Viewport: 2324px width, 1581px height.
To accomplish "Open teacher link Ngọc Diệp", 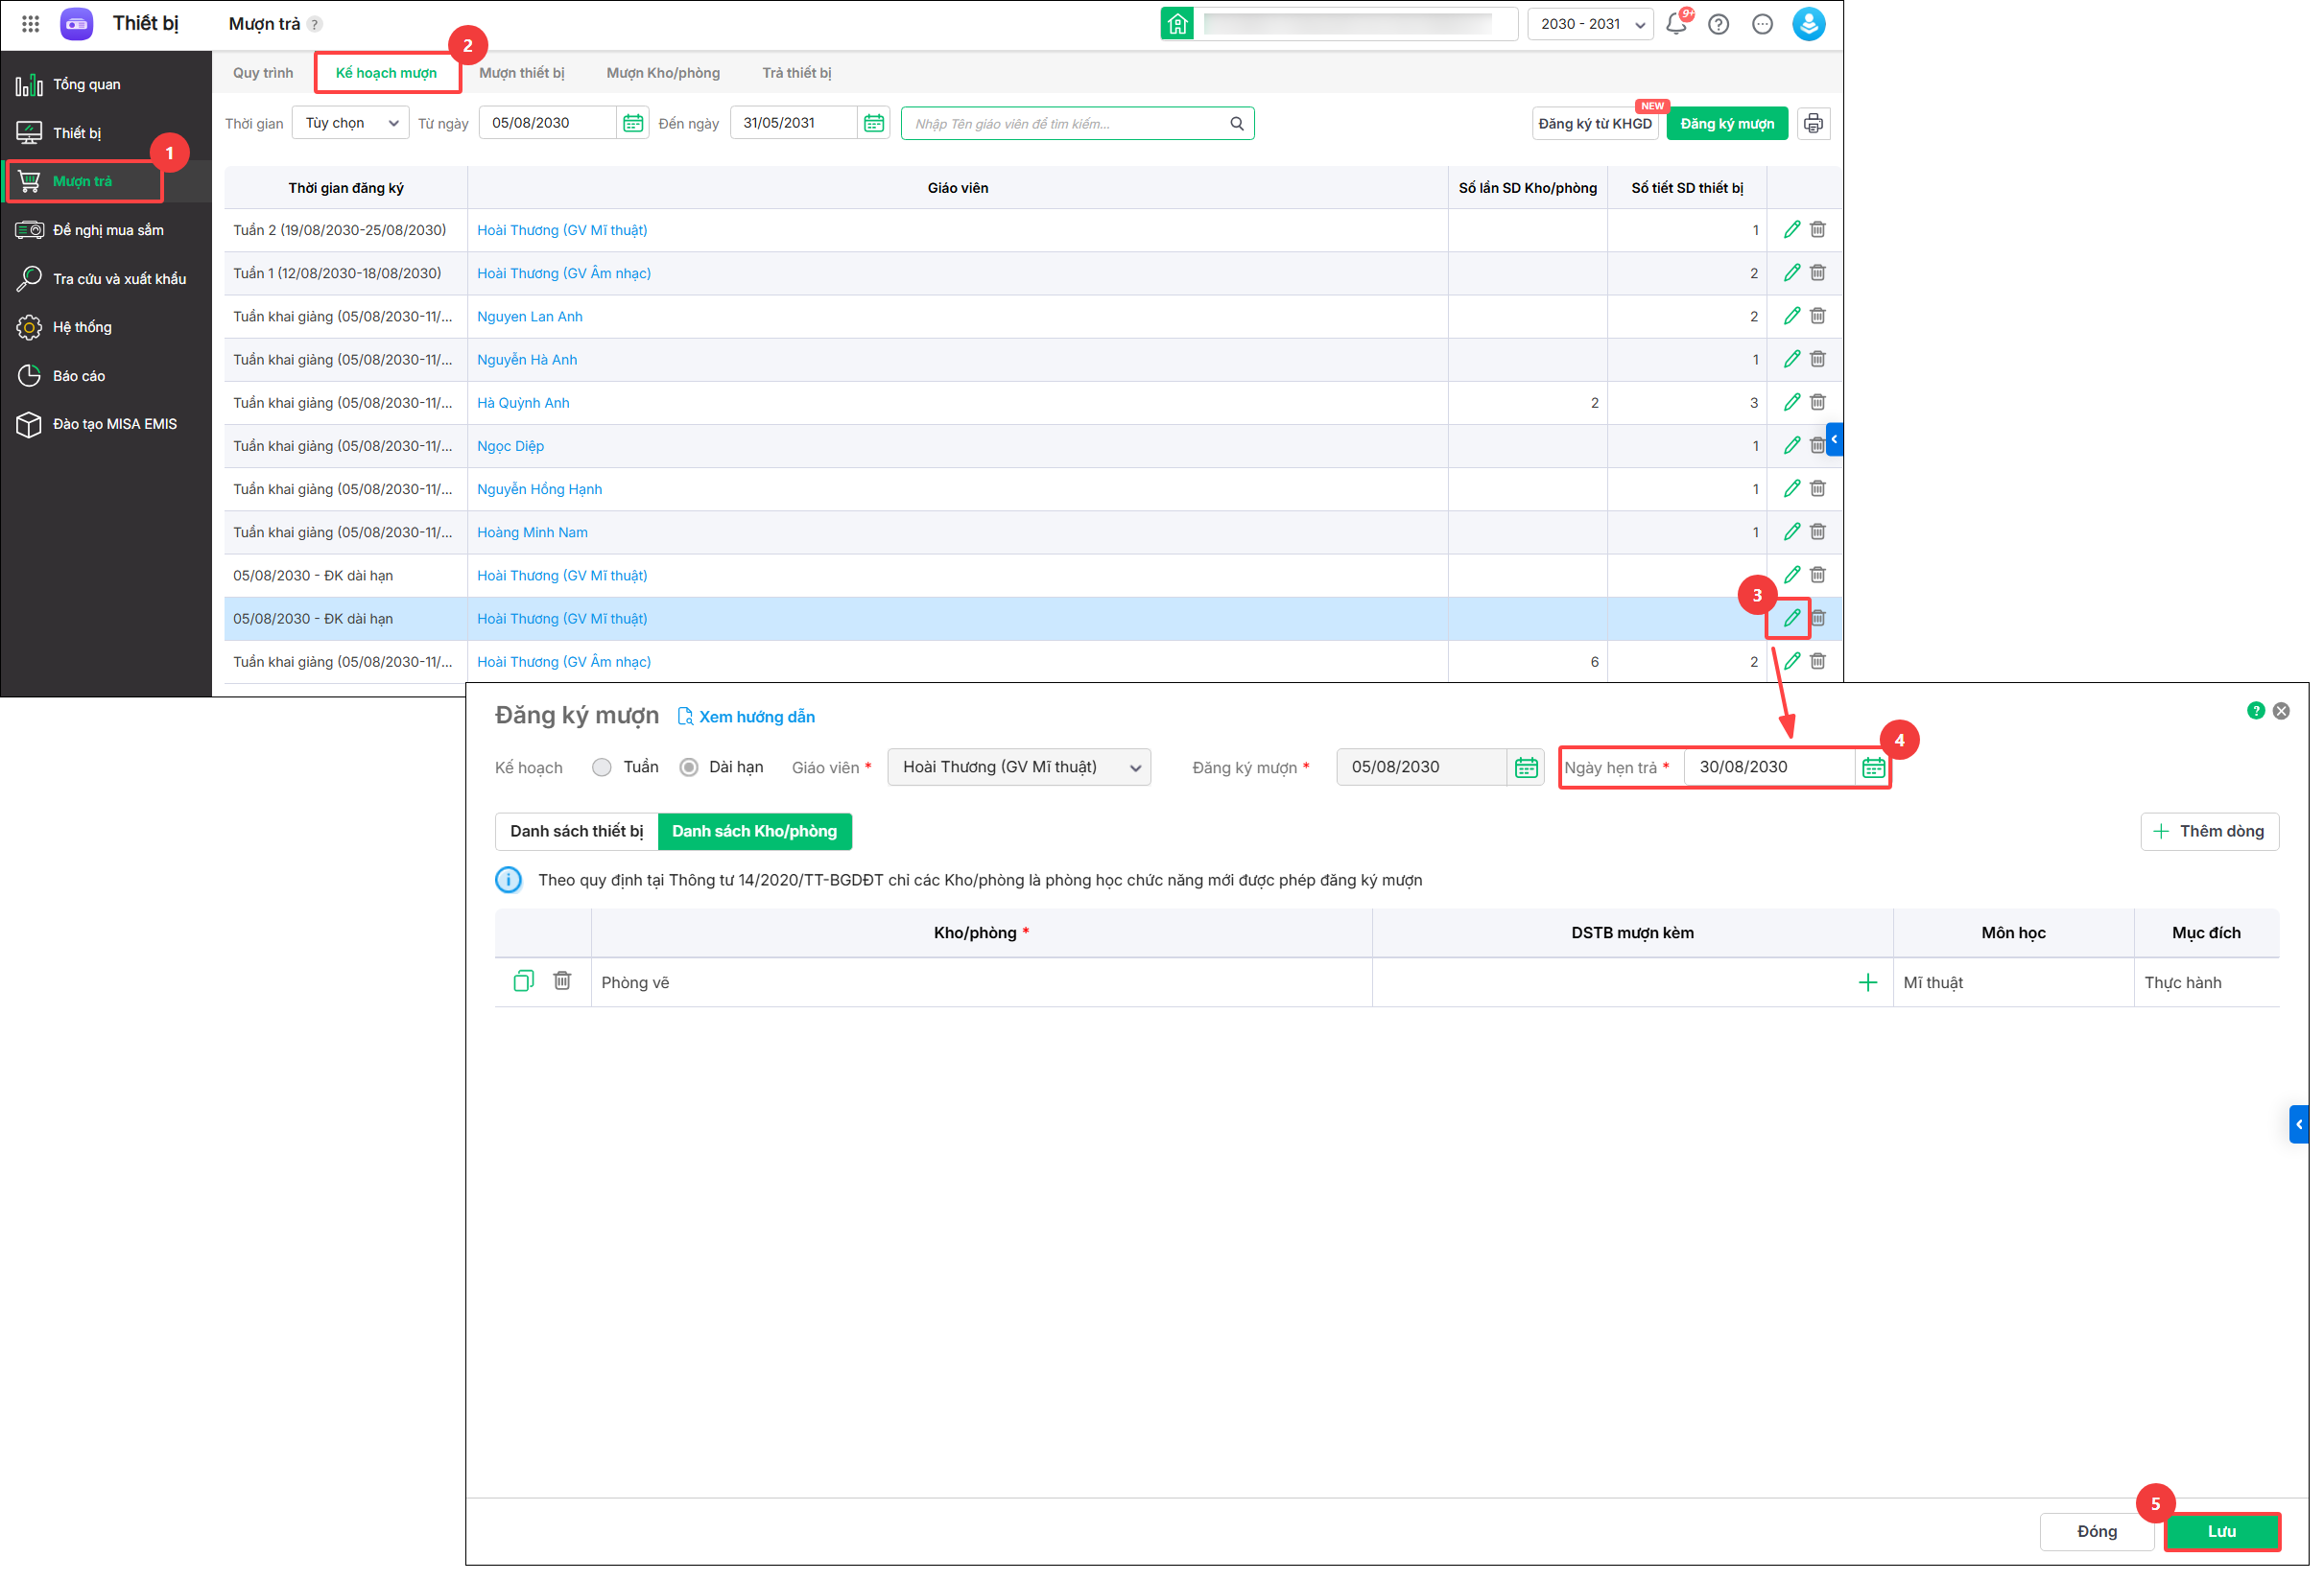I will [510, 446].
